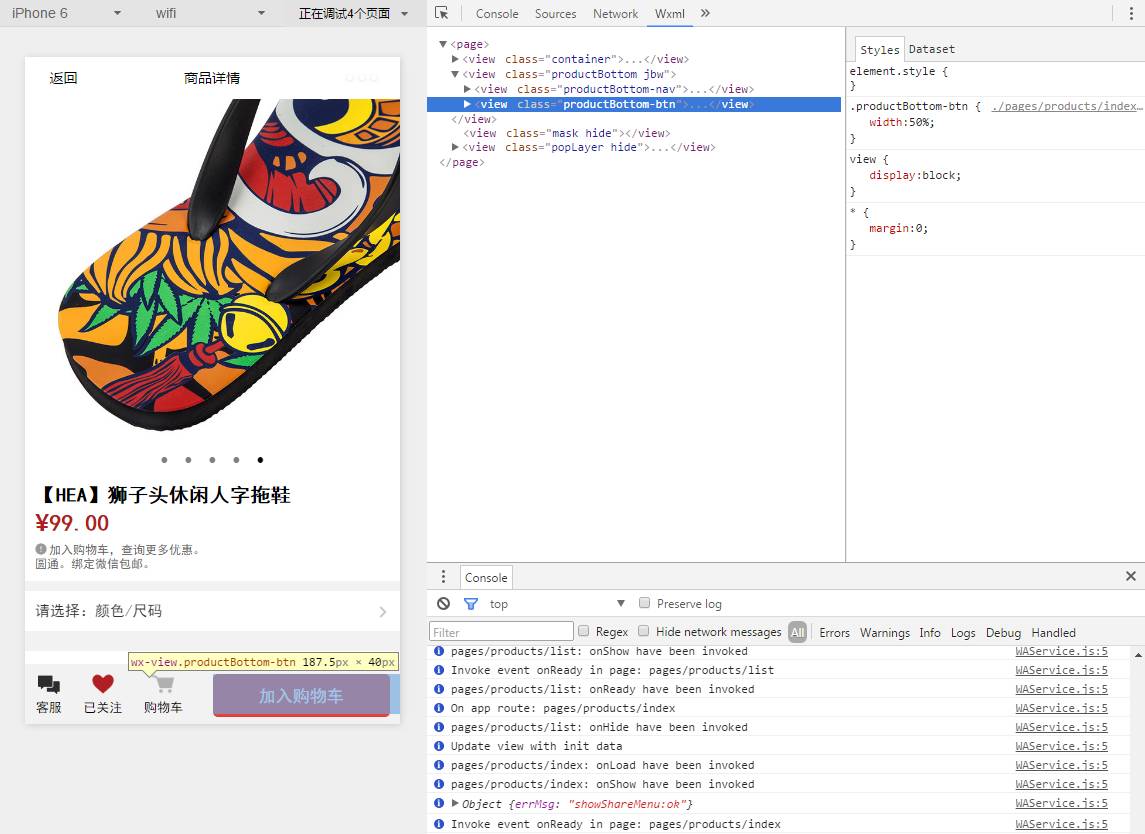This screenshot has width=1145, height=834.
Task: Activate the element inspector cursor icon
Action: pos(441,13)
